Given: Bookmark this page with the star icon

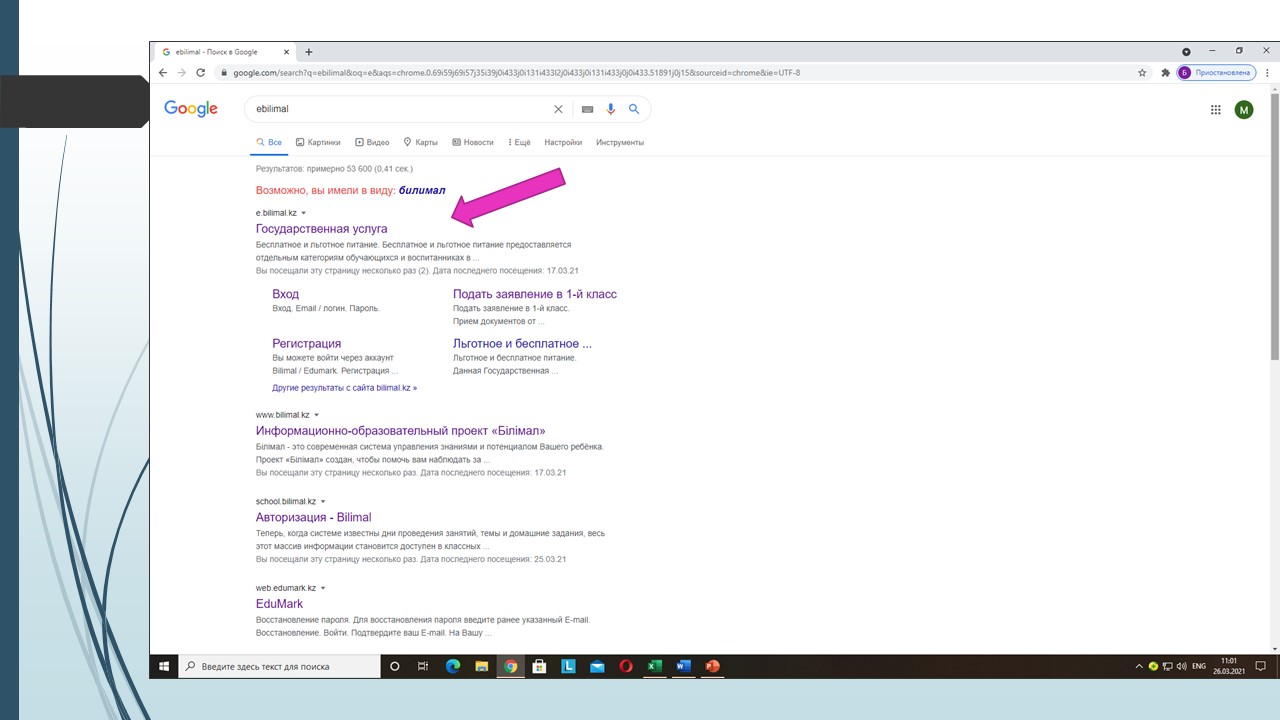Looking at the screenshot, I should point(1142,73).
